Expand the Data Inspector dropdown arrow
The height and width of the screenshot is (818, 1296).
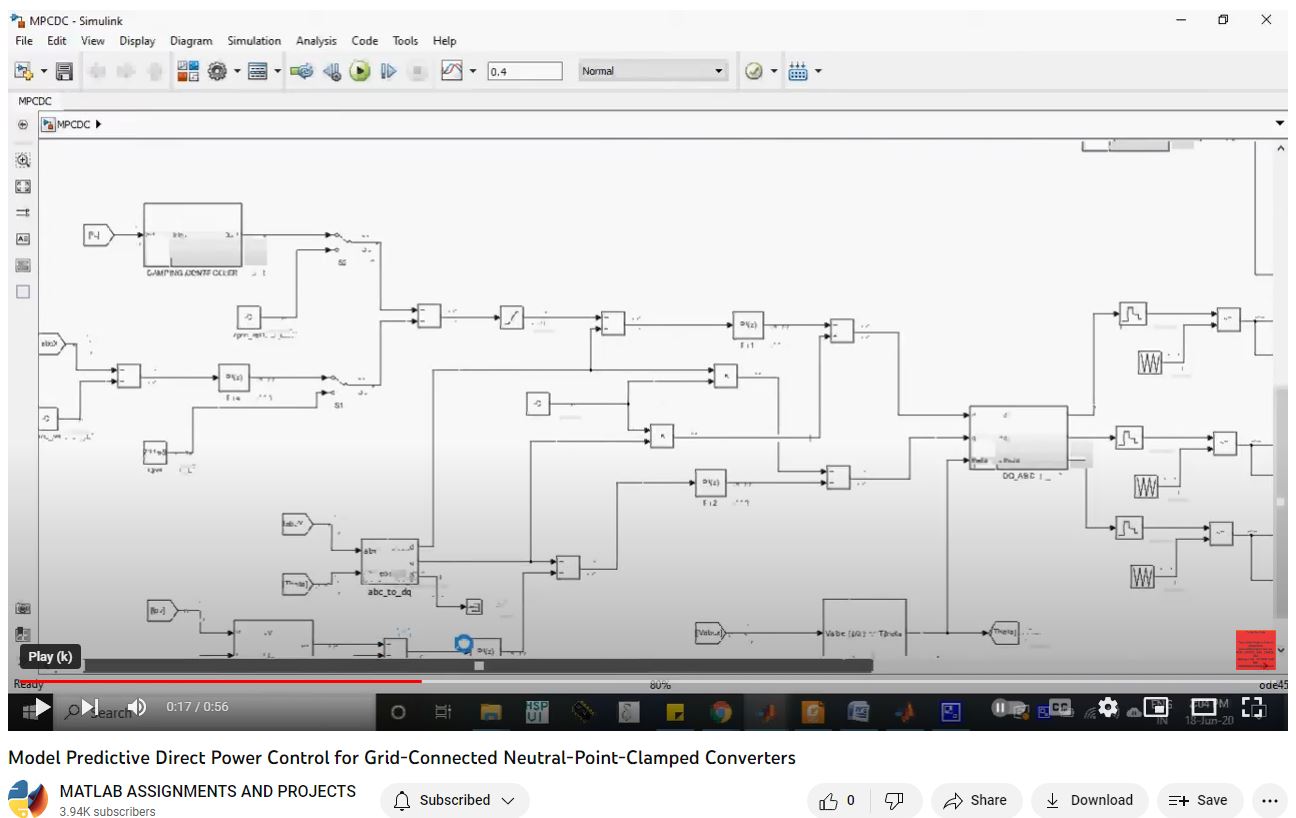tap(474, 71)
